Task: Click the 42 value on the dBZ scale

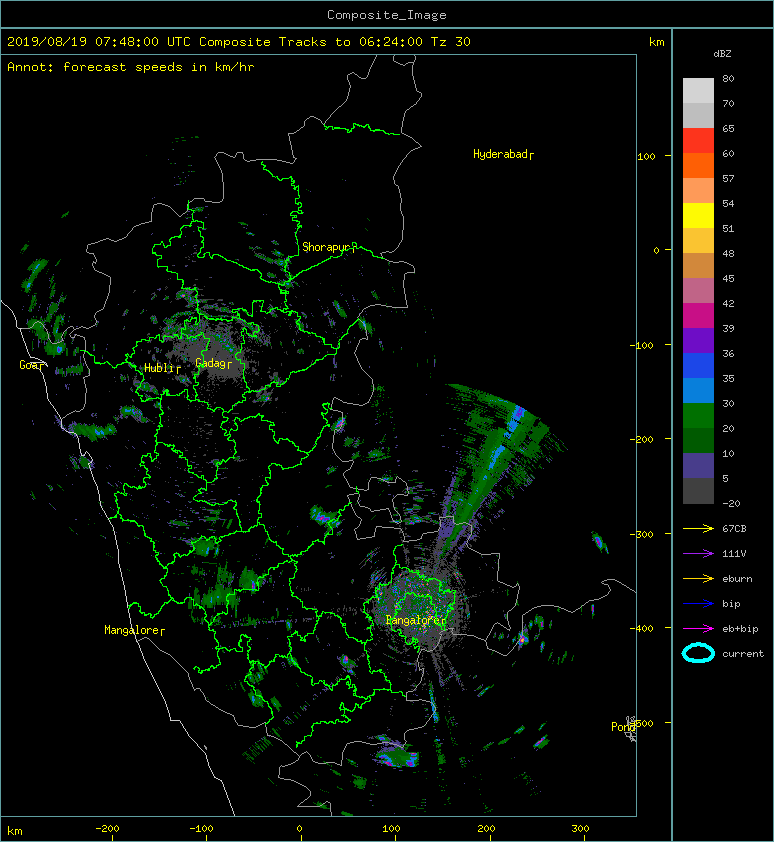Action: (728, 303)
